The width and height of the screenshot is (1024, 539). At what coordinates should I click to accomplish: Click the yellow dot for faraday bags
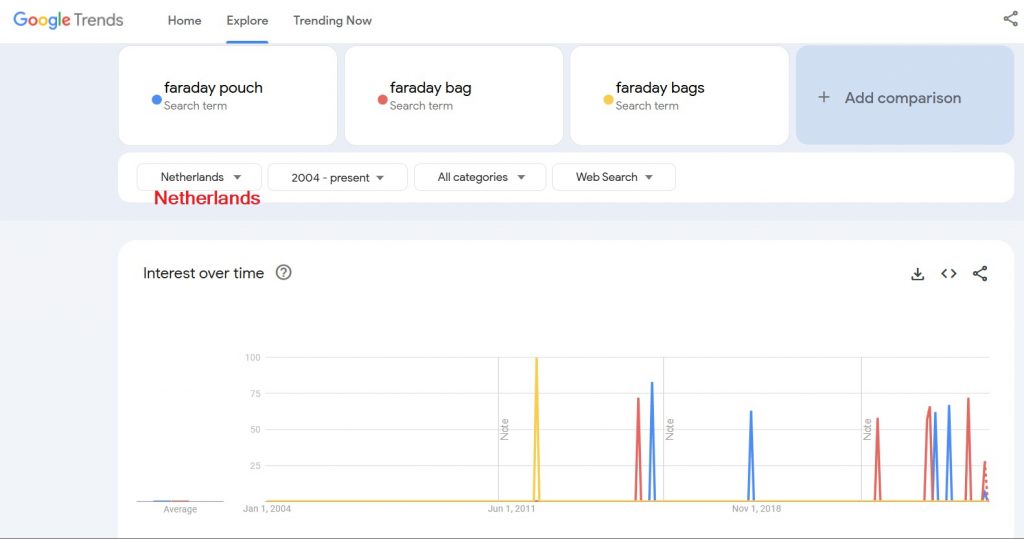tap(608, 100)
